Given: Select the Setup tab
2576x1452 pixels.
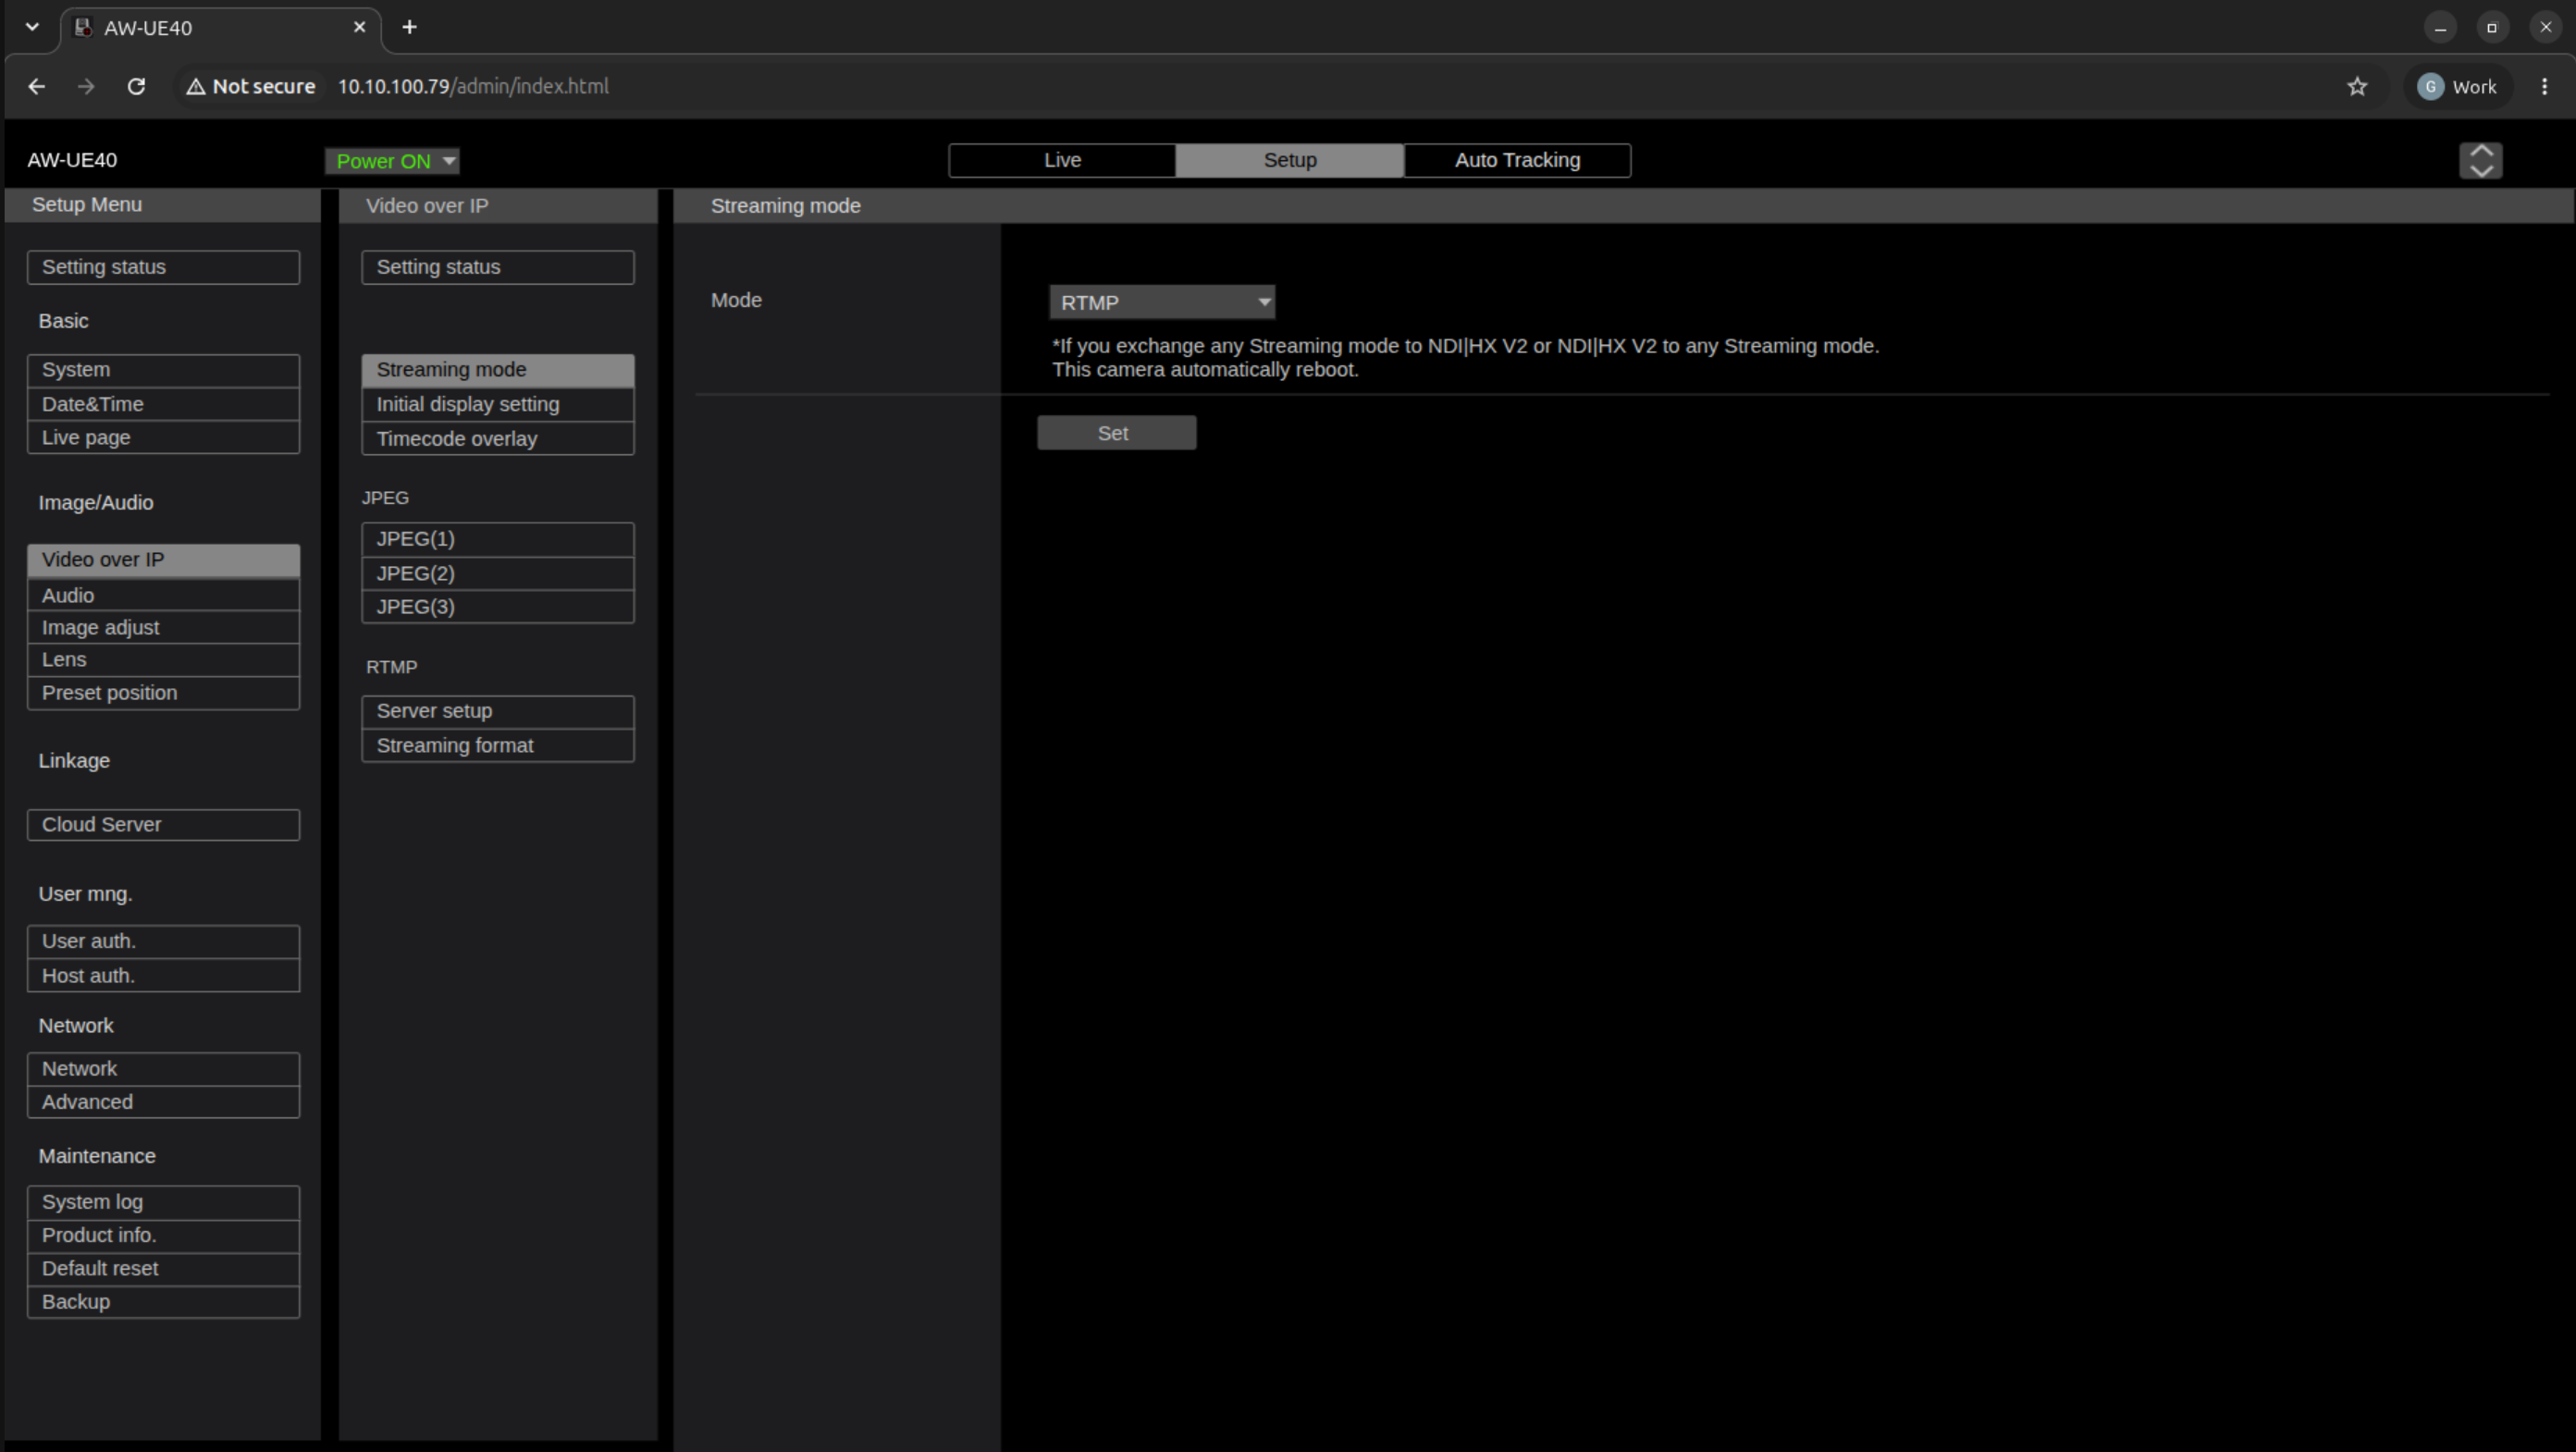Looking at the screenshot, I should 1290,160.
